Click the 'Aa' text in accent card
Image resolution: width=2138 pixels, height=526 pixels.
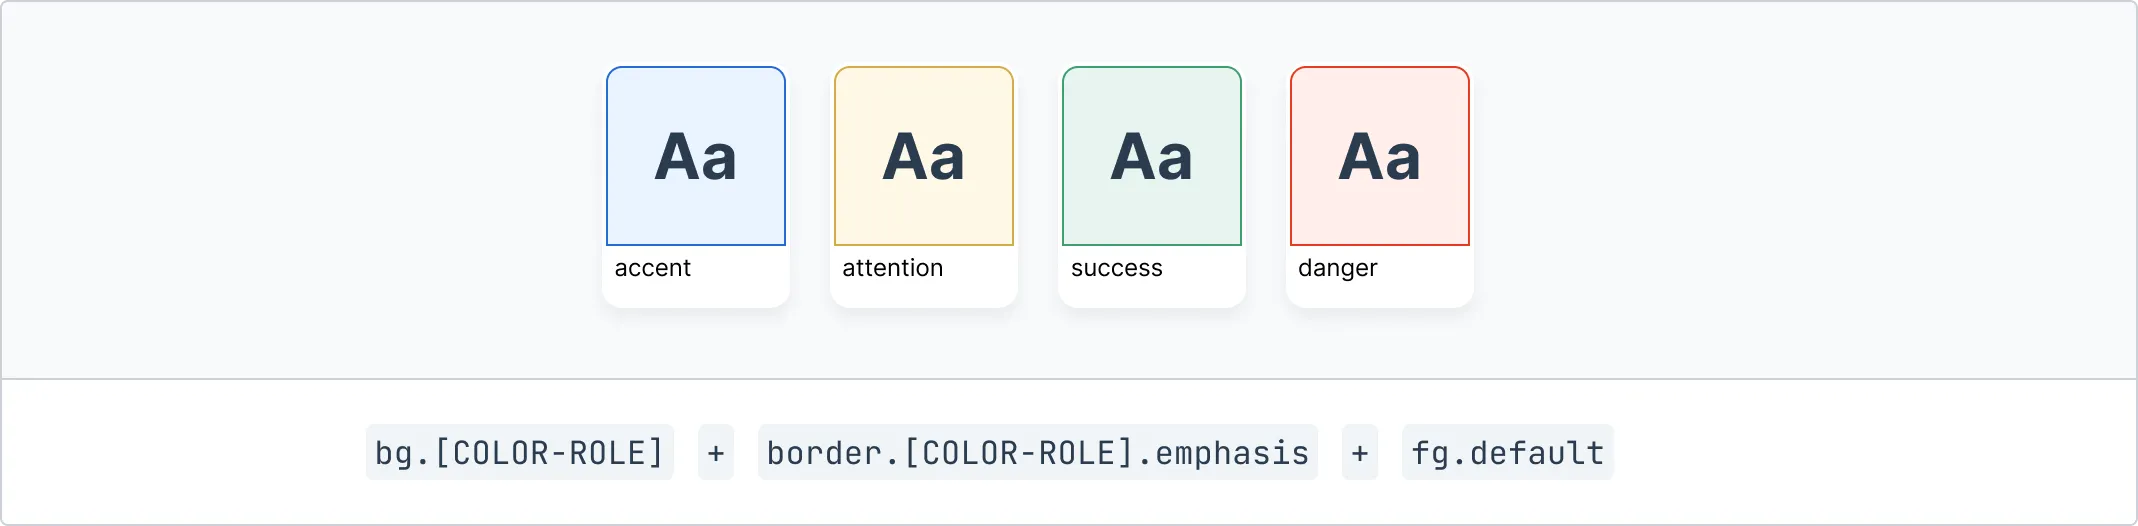pos(696,158)
